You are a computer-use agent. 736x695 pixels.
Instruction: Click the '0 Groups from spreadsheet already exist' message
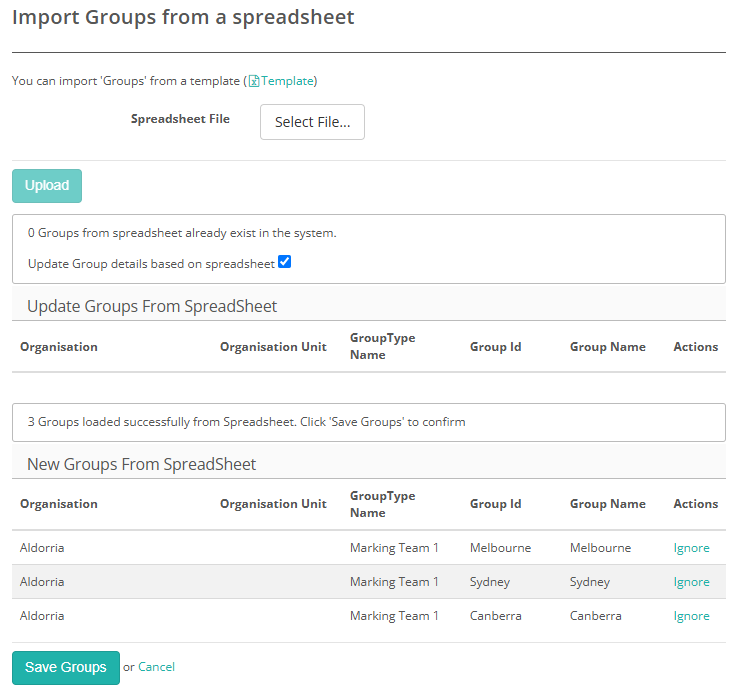pyautogui.click(x=182, y=233)
